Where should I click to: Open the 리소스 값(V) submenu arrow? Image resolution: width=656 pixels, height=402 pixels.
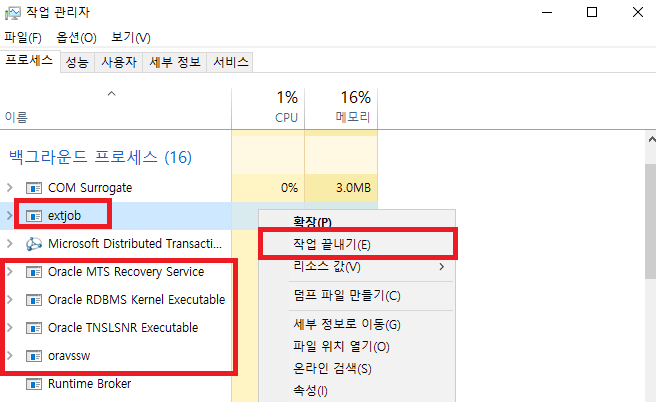[442, 266]
